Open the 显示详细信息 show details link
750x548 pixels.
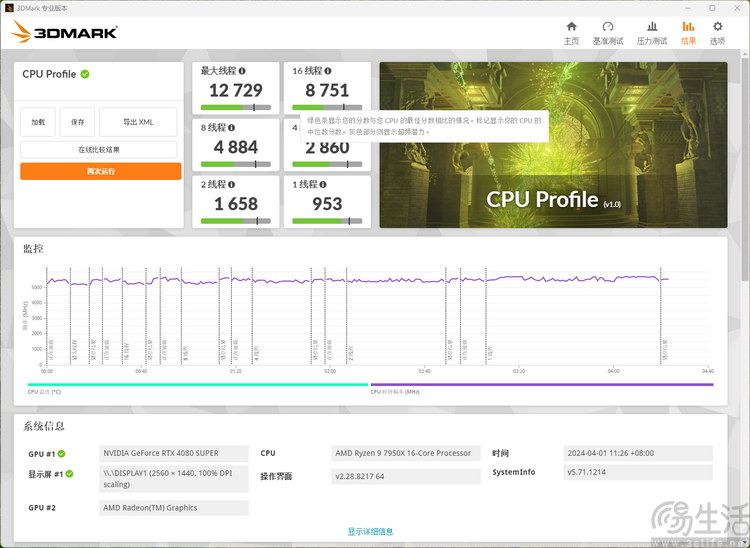370,531
